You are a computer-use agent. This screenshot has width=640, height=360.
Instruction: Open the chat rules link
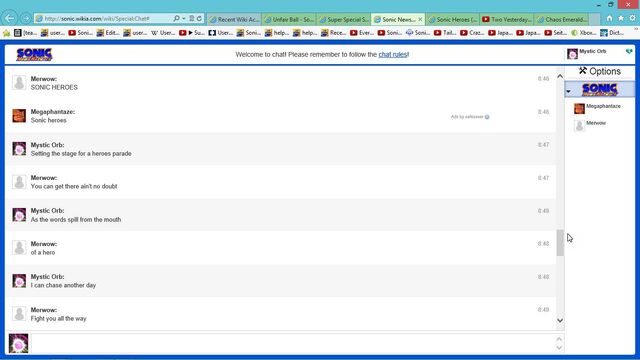pos(393,54)
